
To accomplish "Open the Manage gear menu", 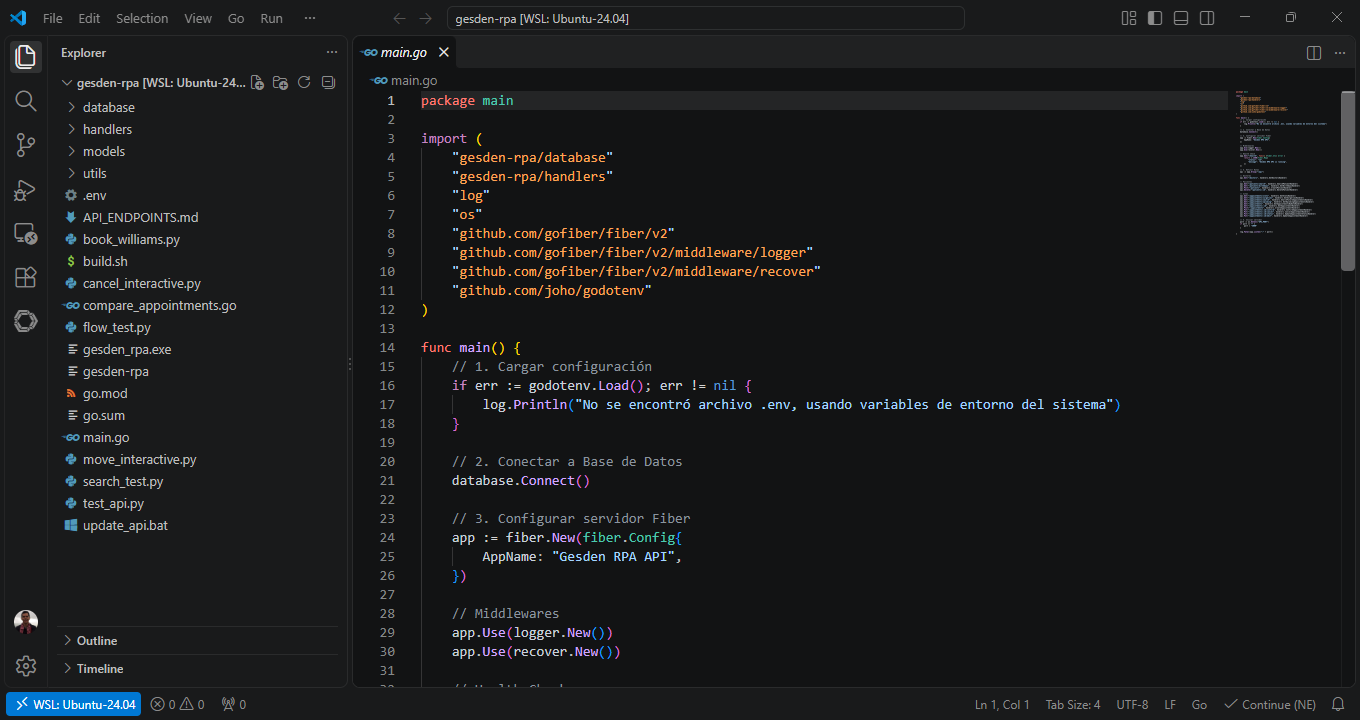I will tap(26, 666).
